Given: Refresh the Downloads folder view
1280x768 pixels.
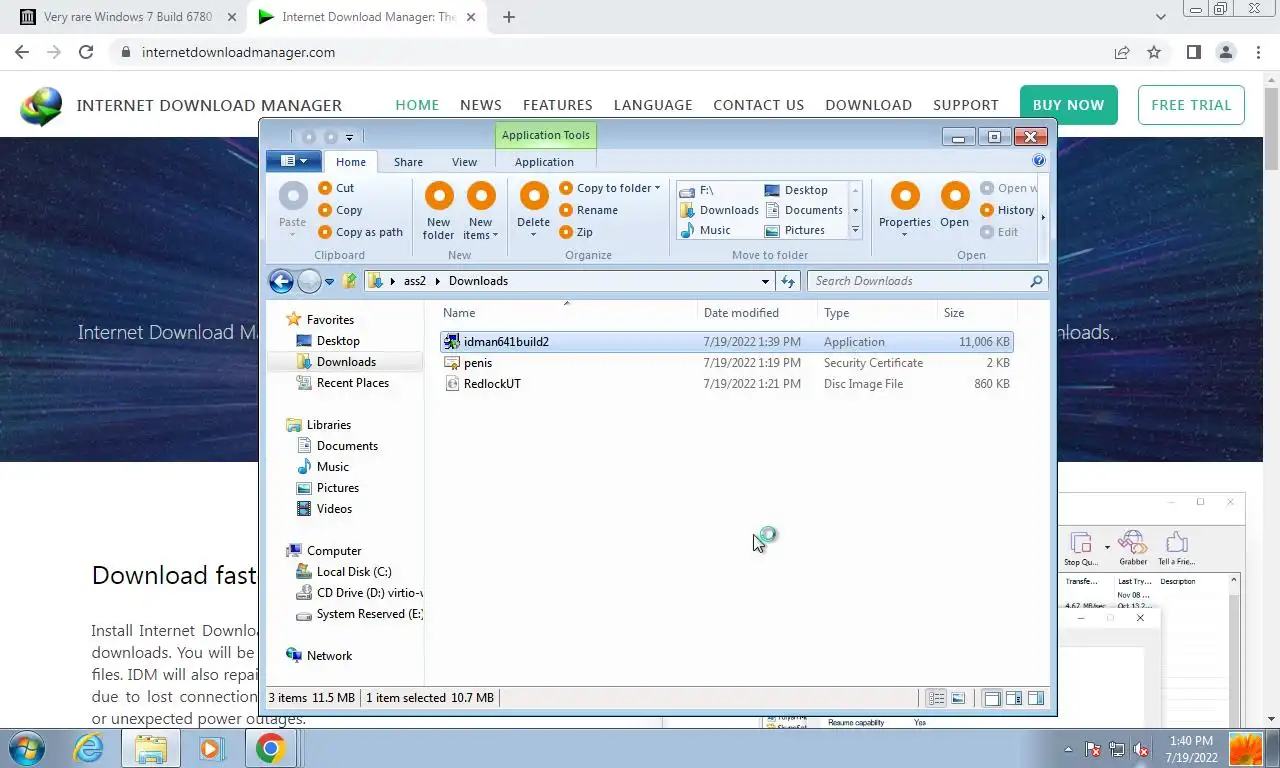Looking at the screenshot, I should click(x=788, y=281).
